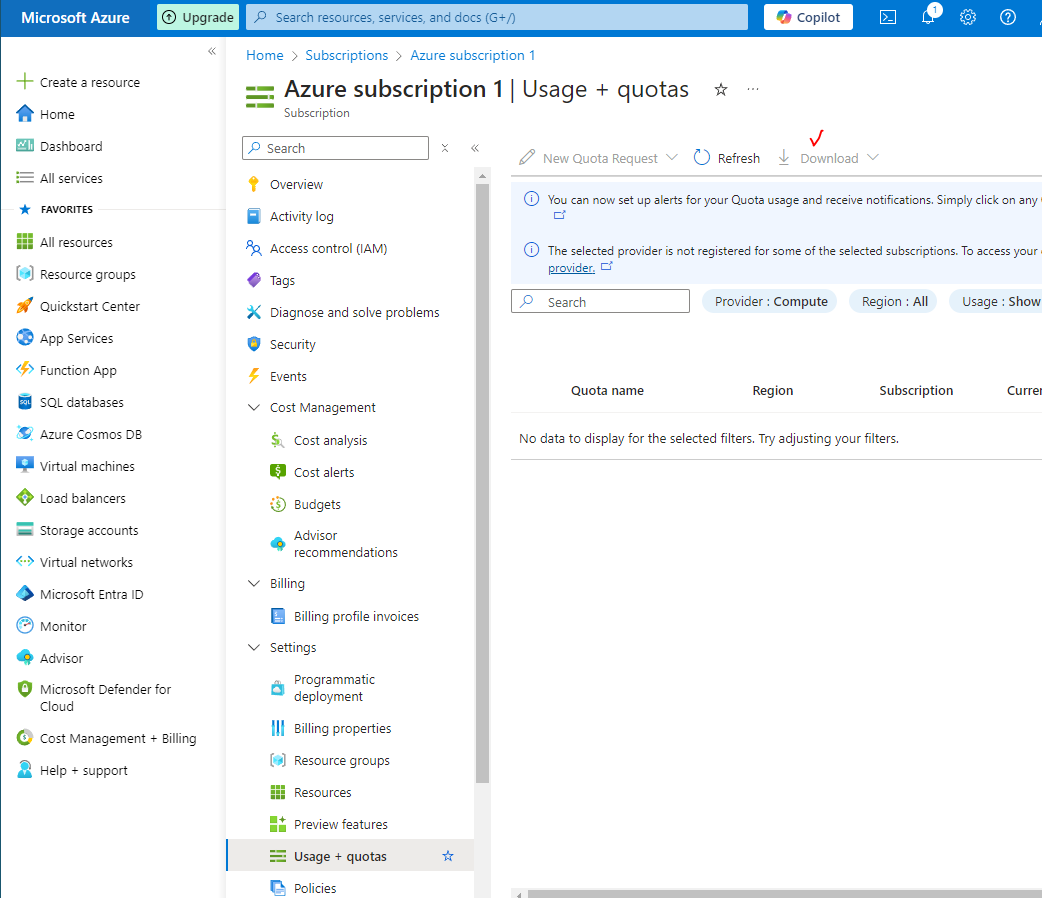Open Resource groups in left sidebar favorites
Viewport: 1042px width, 898px height.
pyautogui.click(x=88, y=275)
